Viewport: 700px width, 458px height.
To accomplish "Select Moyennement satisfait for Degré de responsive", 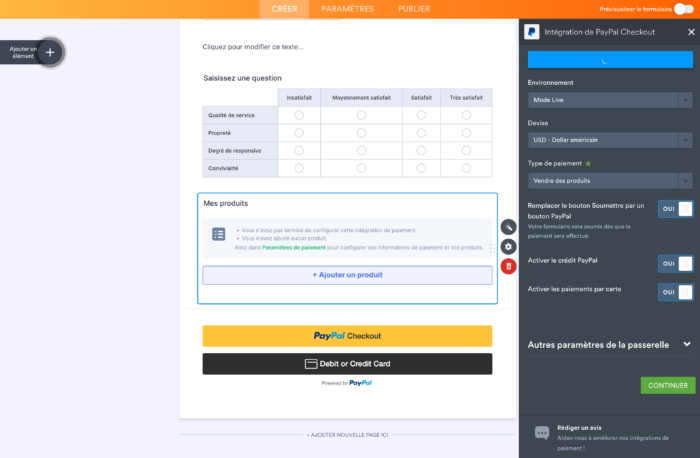I will pos(361,150).
